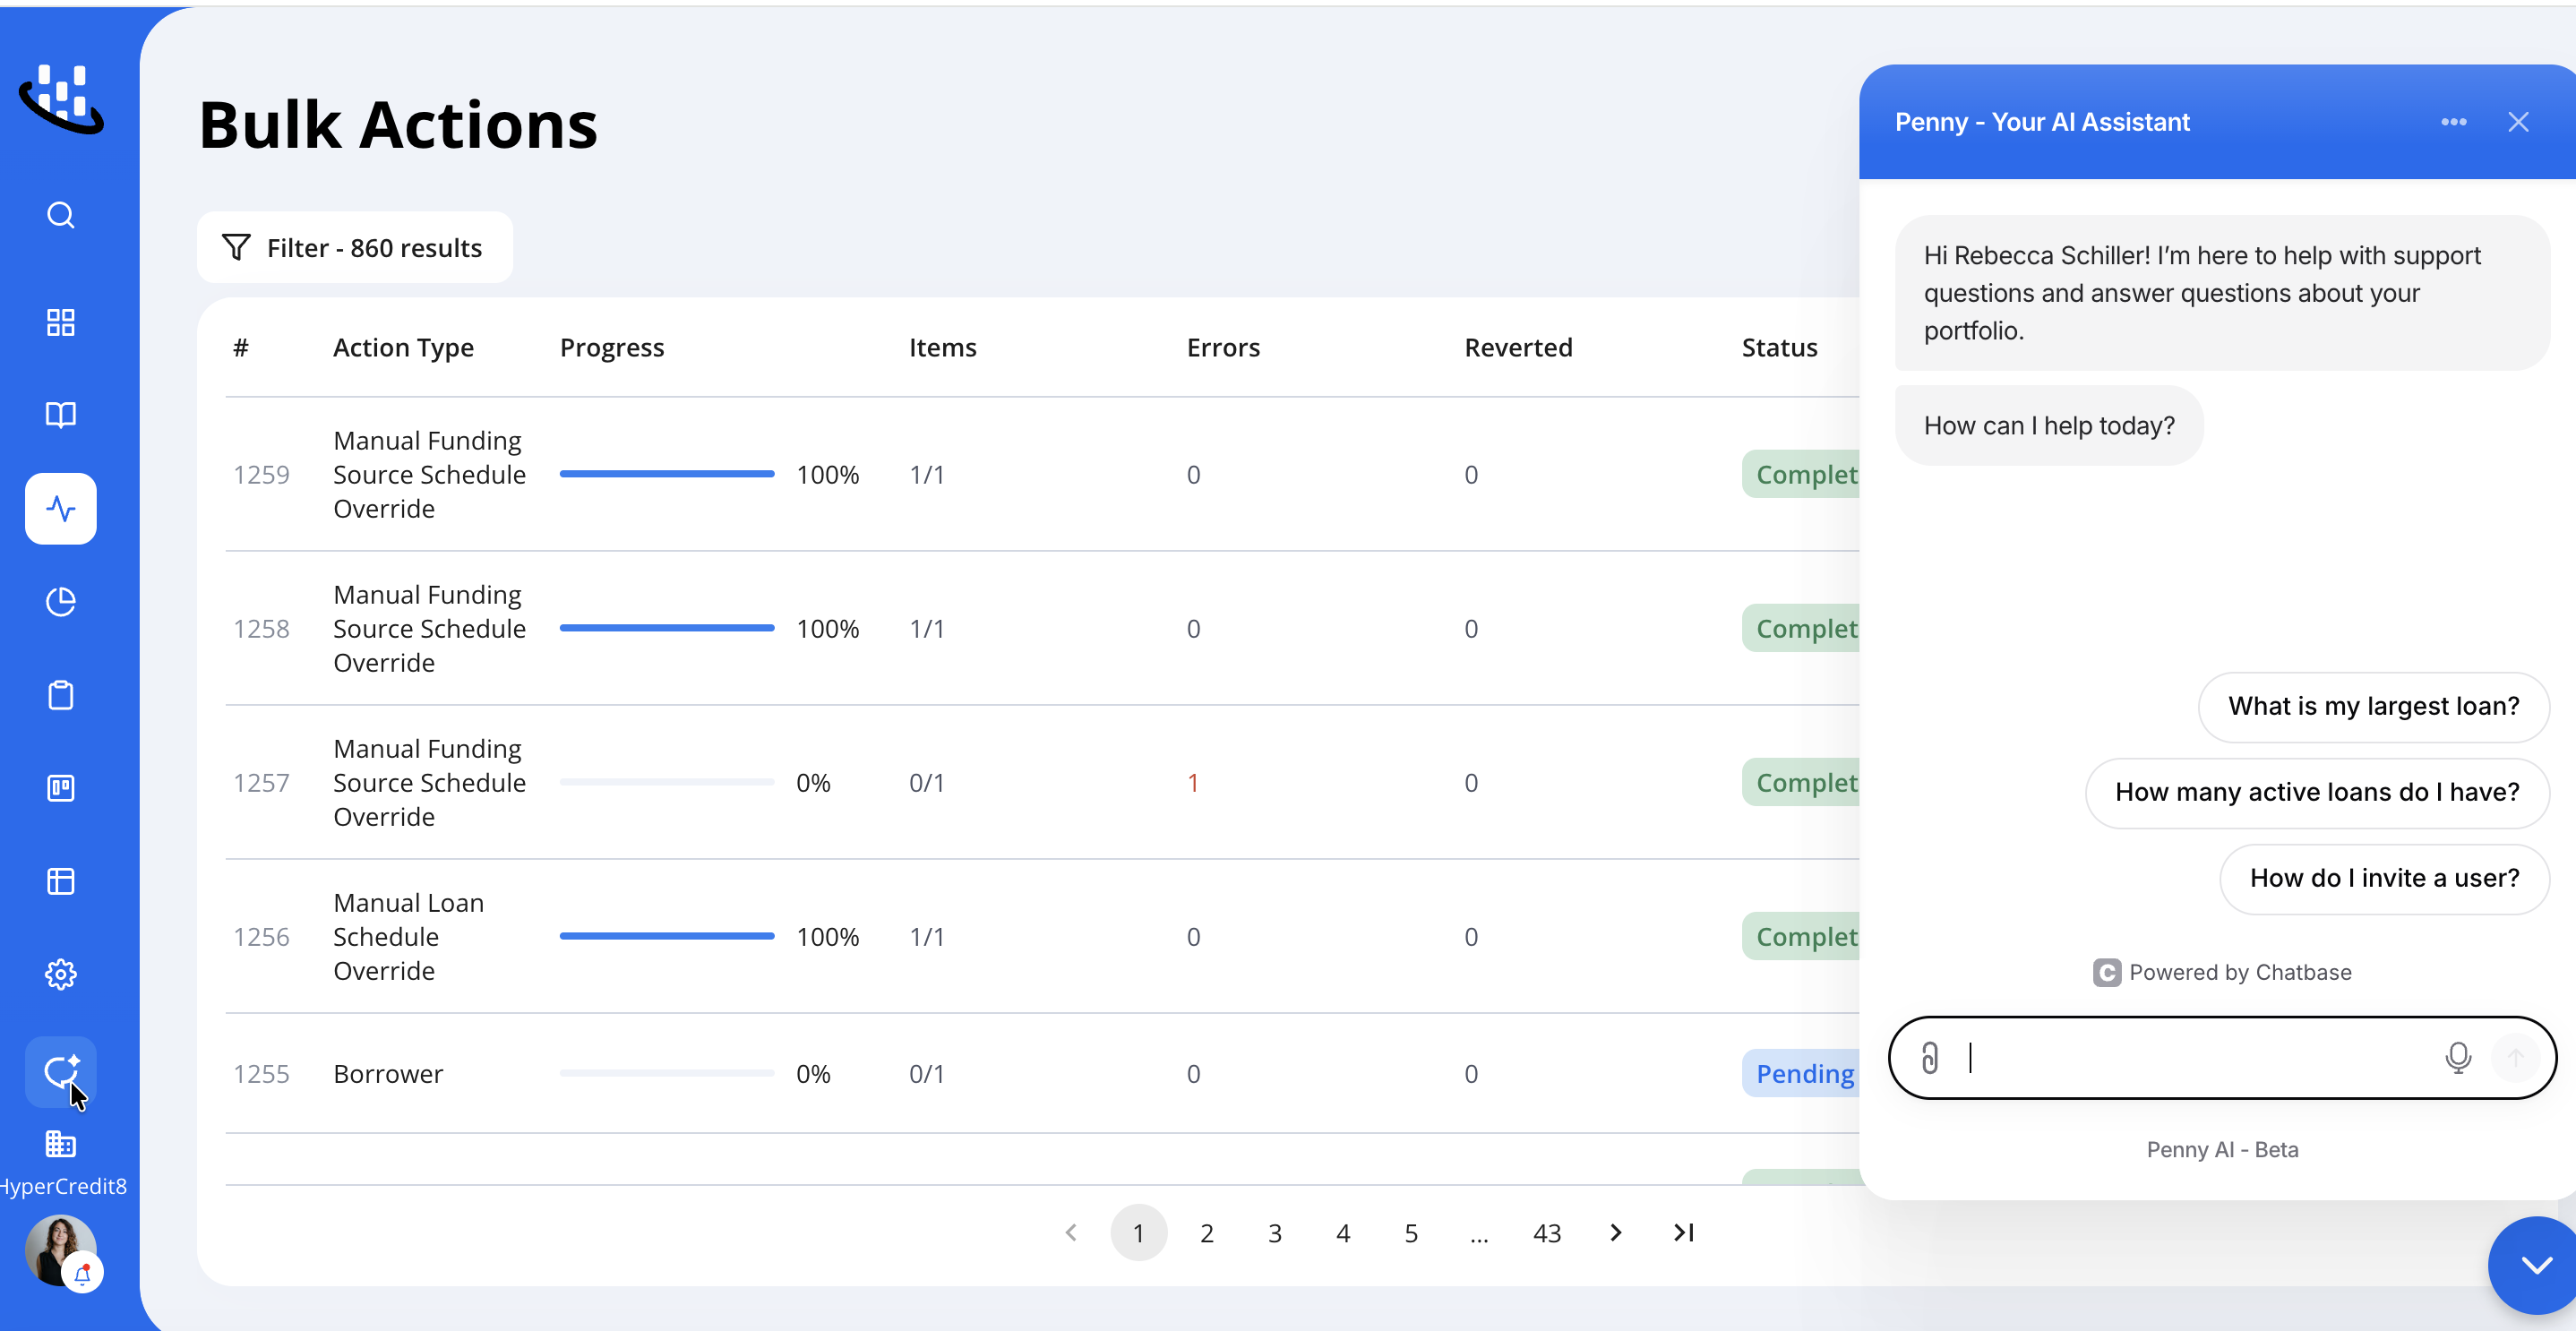The height and width of the screenshot is (1331, 2576).
Task: Click row number 1259
Action: tap(261, 474)
